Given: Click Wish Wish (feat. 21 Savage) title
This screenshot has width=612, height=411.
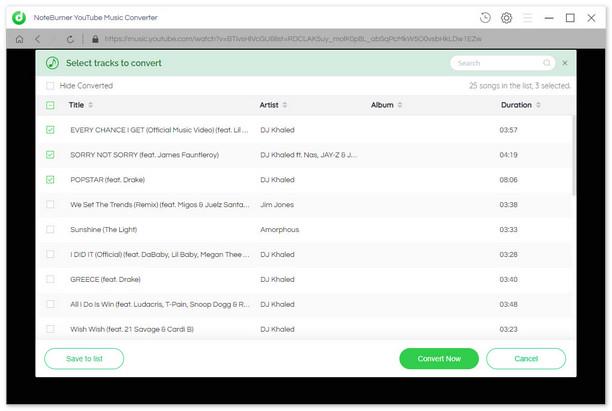Looking at the screenshot, I should pyautogui.click(x=132, y=329).
